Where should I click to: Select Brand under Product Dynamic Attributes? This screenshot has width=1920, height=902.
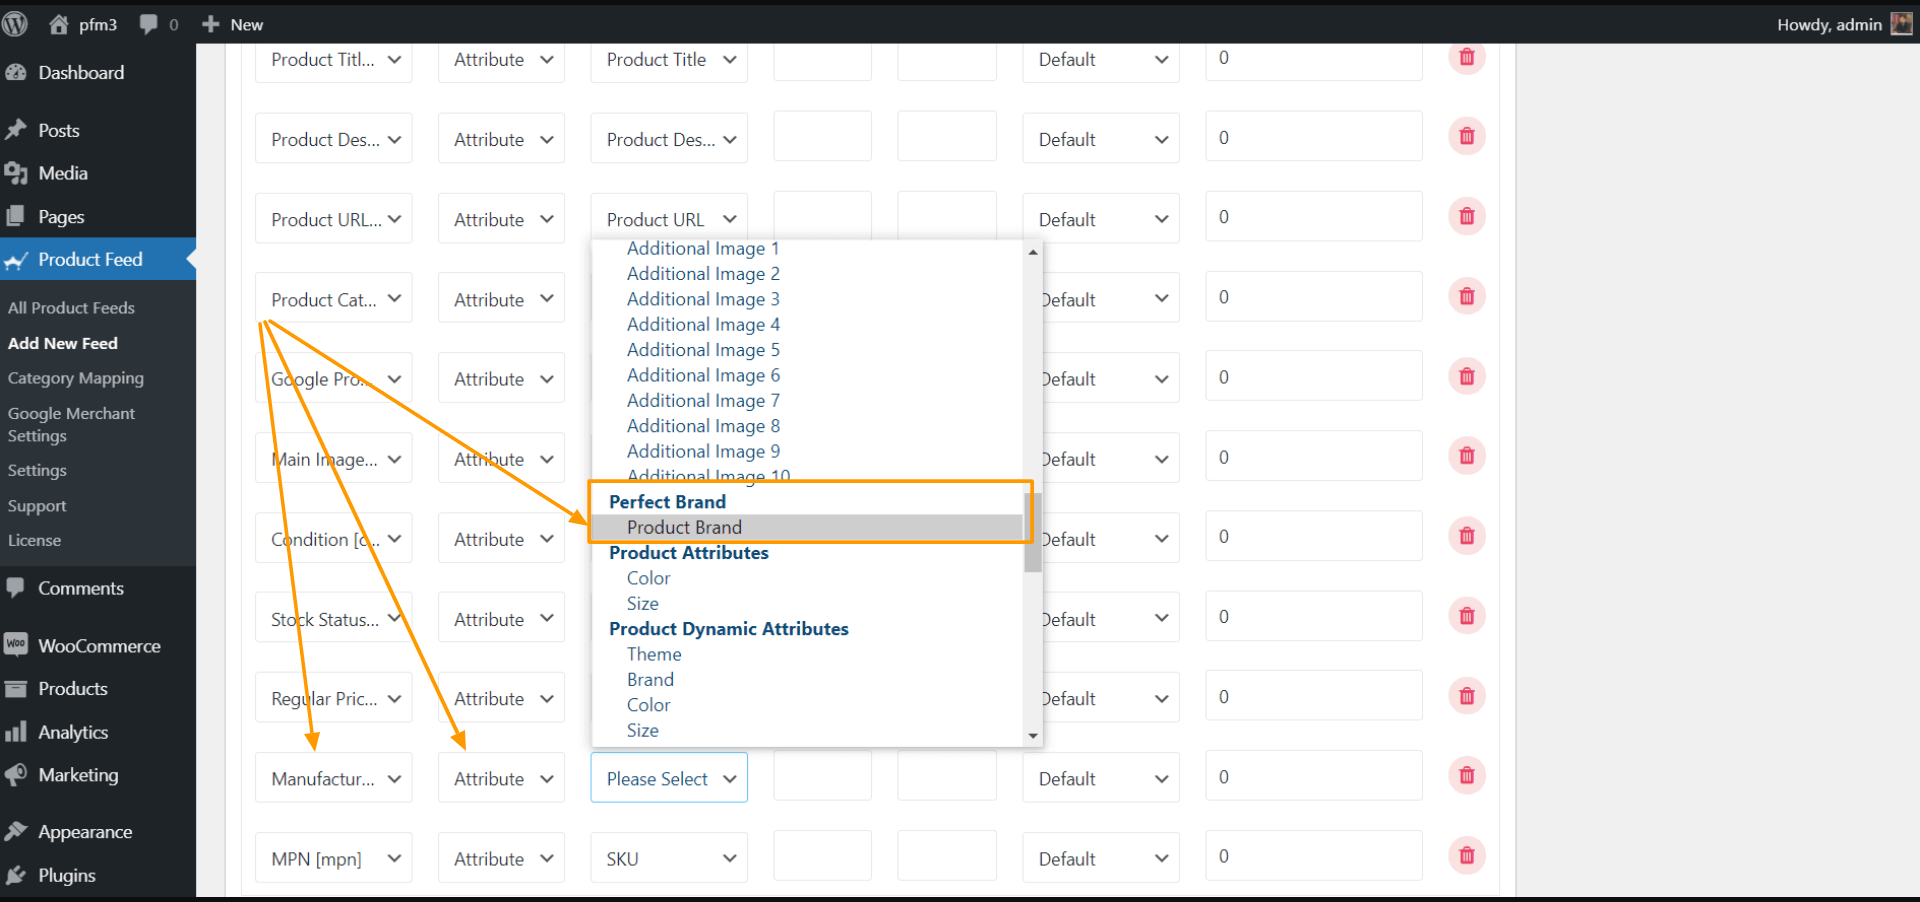pyautogui.click(x=650, y=679)
